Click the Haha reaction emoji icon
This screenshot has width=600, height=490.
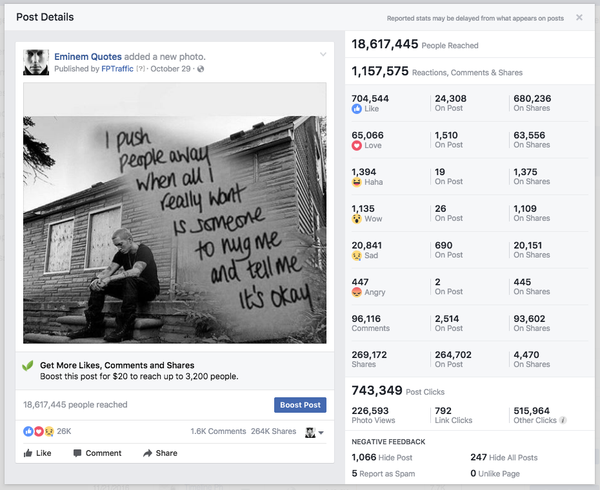(356, 182)
